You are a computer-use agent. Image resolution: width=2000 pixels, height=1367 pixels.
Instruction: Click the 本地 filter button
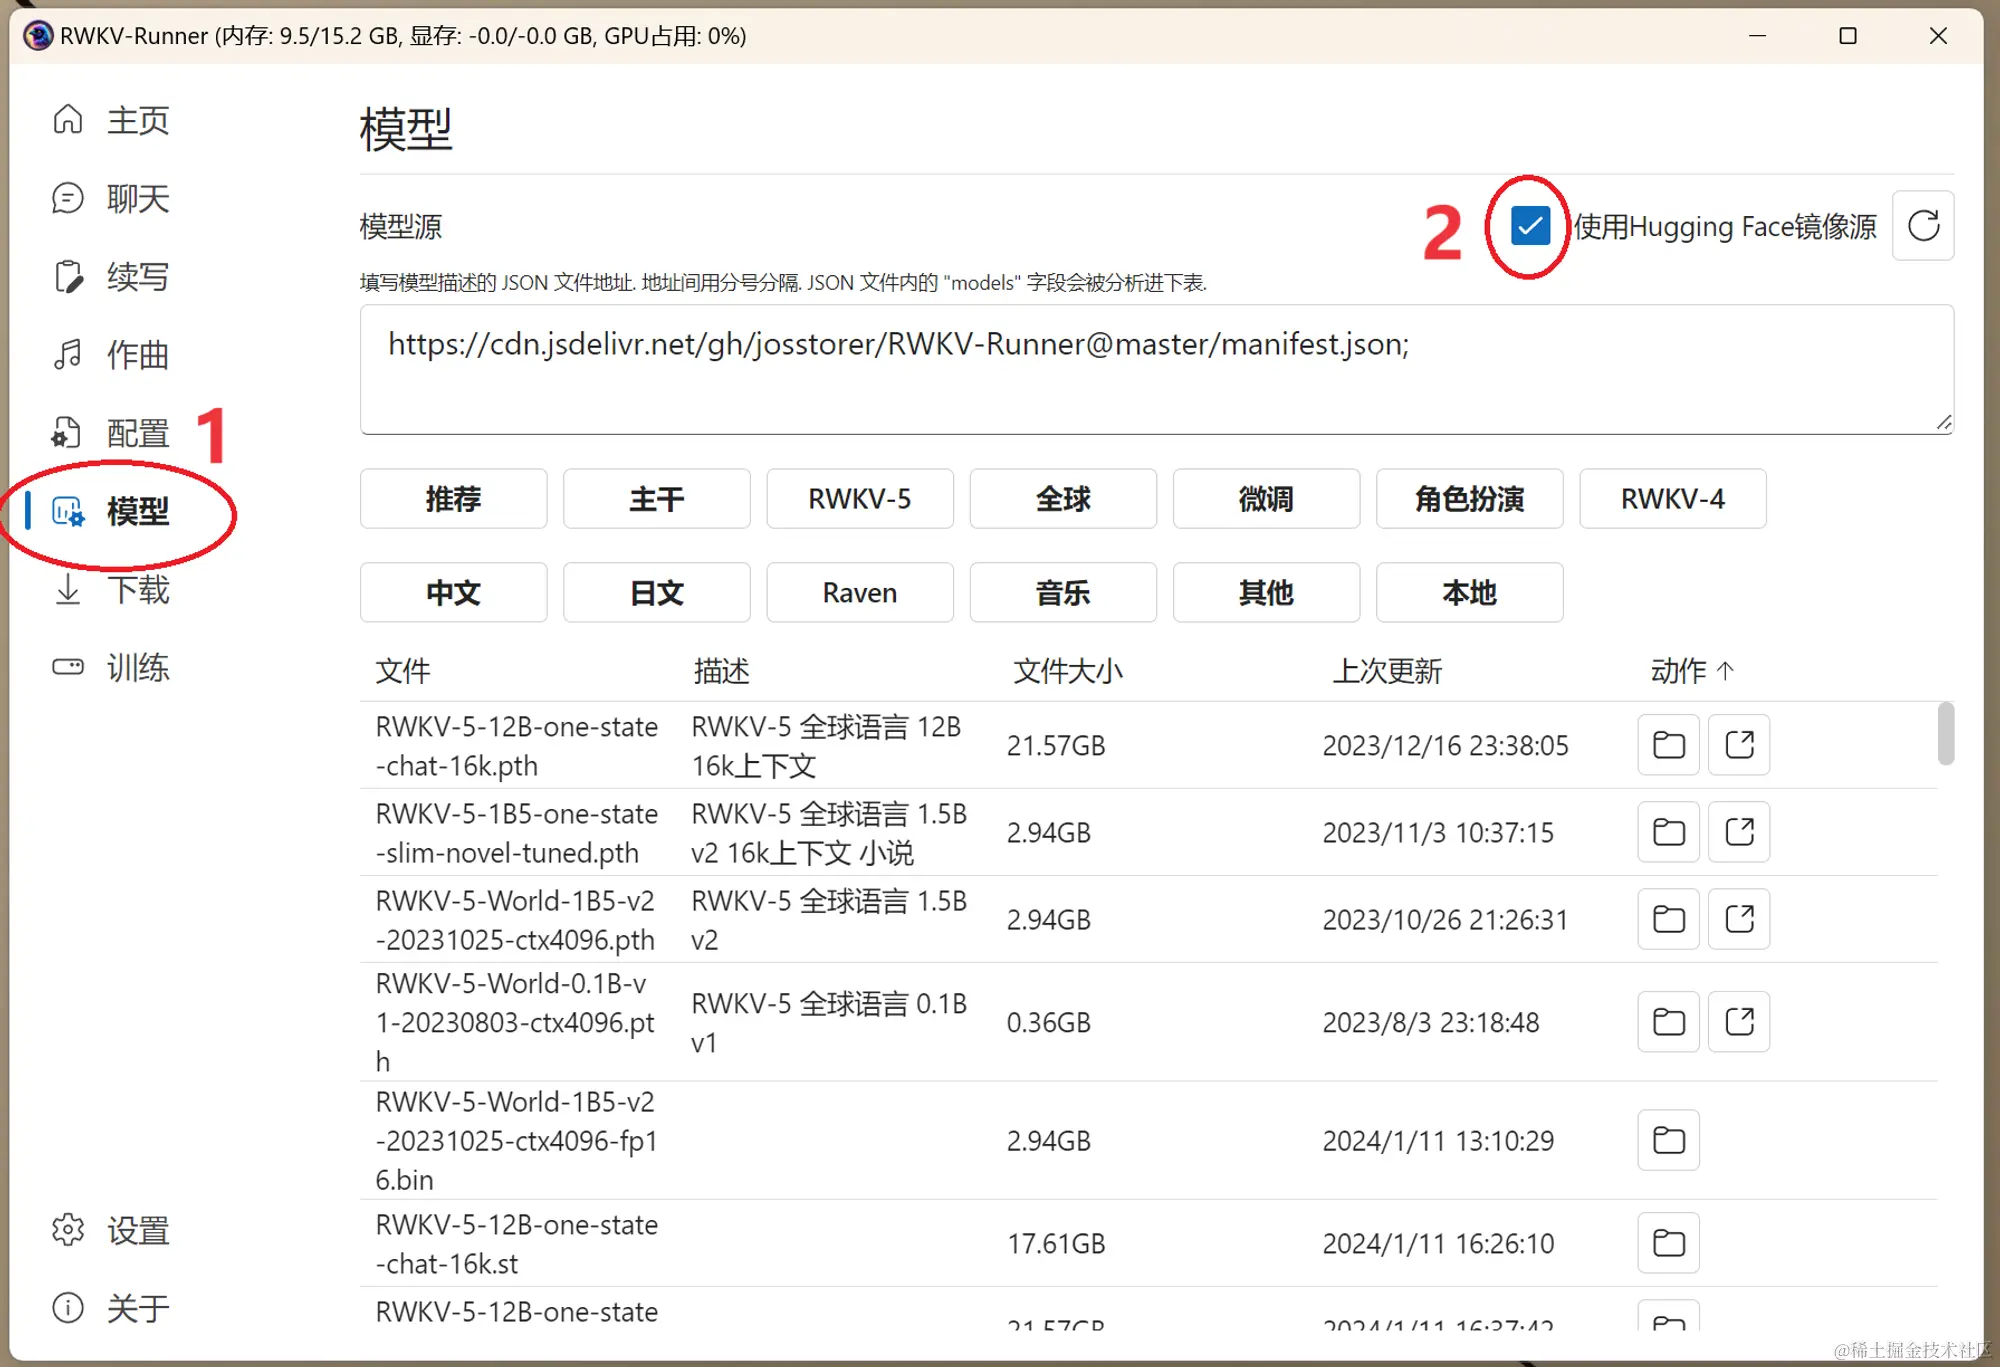click(x=1469, y=592)
